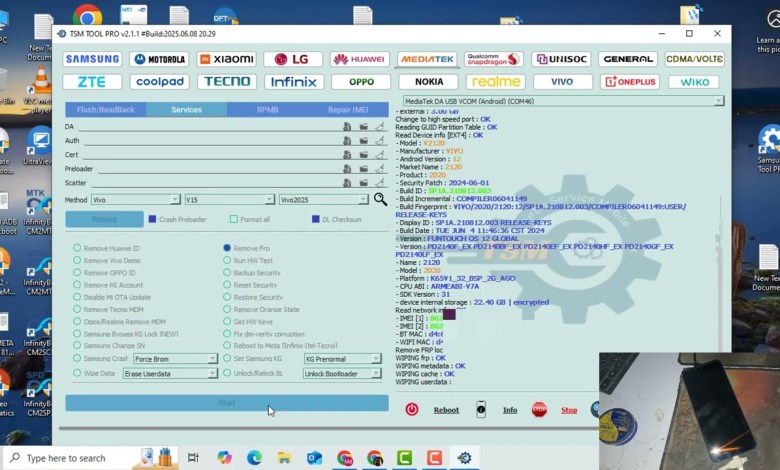
Task: Click the Info link at bottom
Action: [x=510, y=410]
